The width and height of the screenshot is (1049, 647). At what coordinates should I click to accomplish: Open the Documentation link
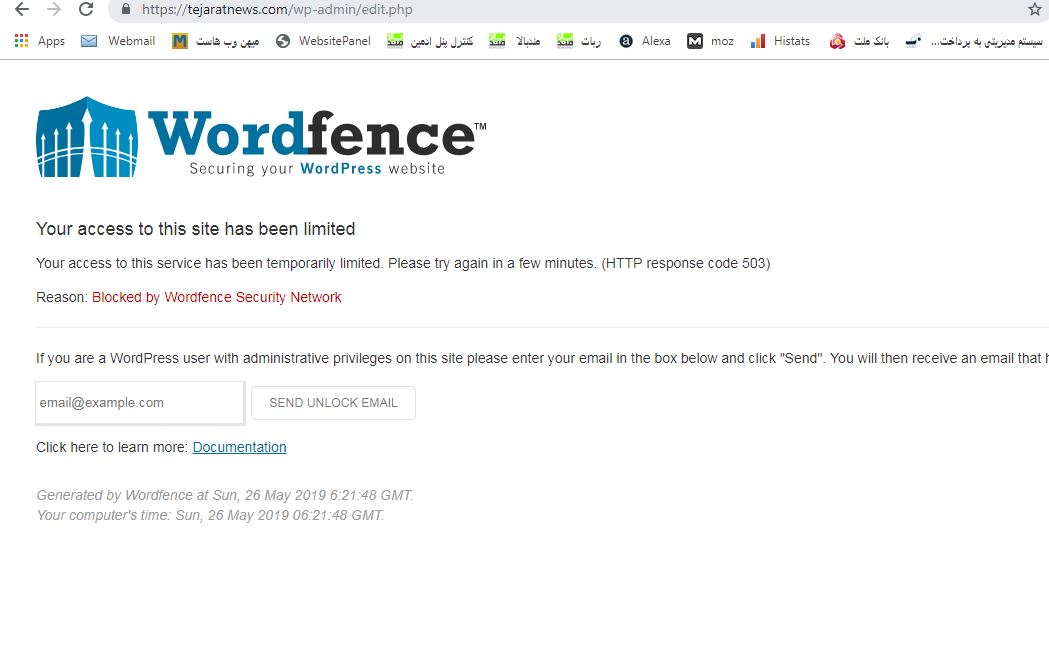coord(240,447)
